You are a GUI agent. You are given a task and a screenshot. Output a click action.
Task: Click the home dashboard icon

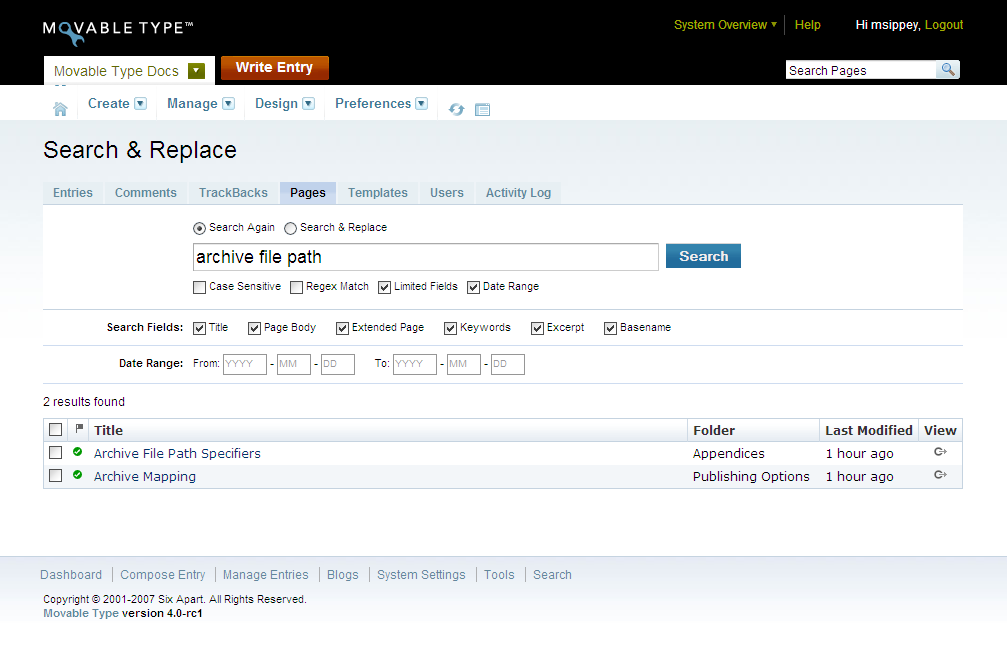coord(60,109)
